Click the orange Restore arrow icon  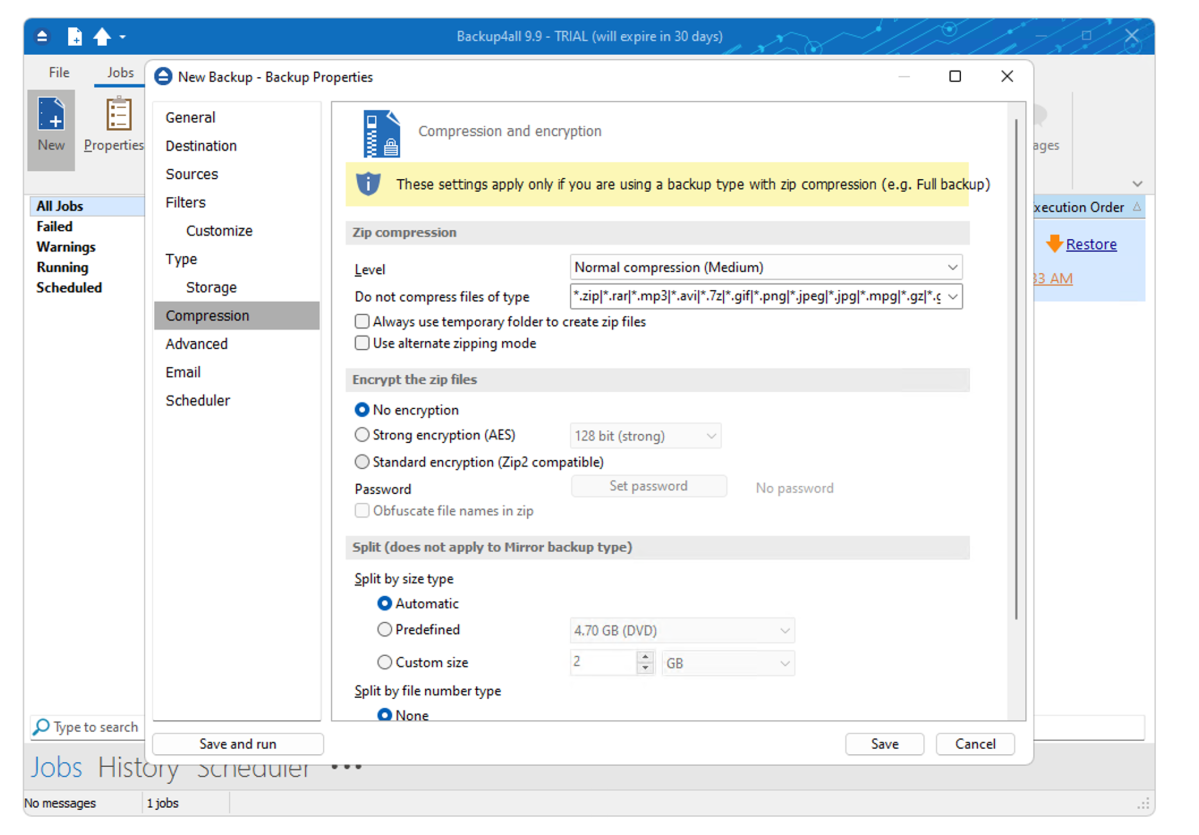click(x=1054, y=244)
